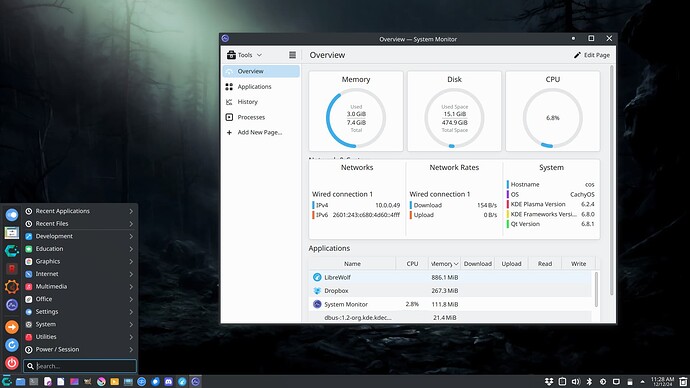
Task: Toggle Bluetooth from the system tray
Action: 589,381
